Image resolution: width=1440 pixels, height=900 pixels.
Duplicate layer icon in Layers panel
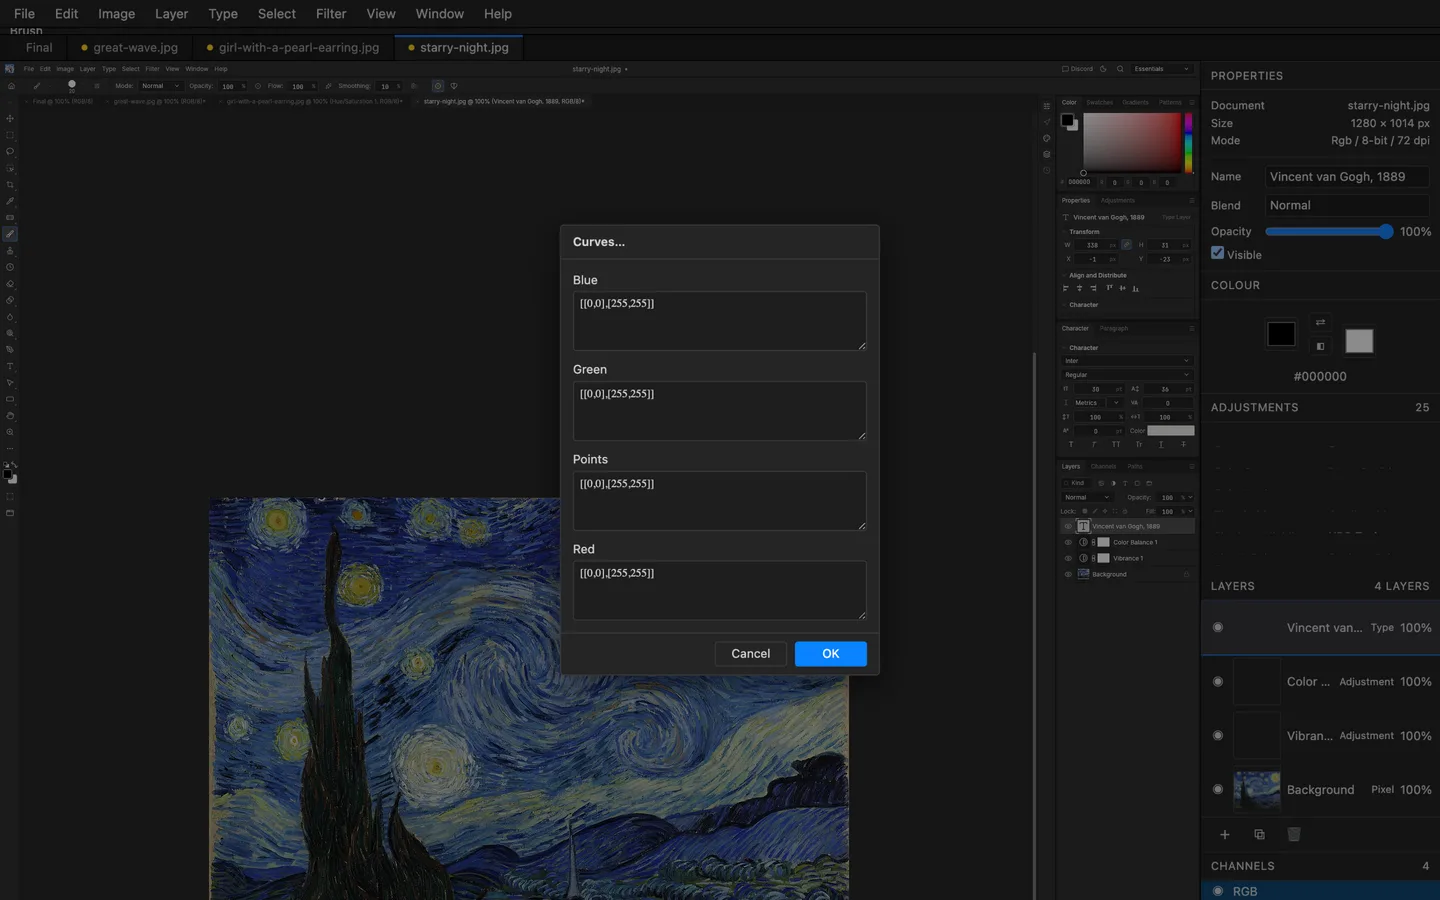(x=1259, y=834)
